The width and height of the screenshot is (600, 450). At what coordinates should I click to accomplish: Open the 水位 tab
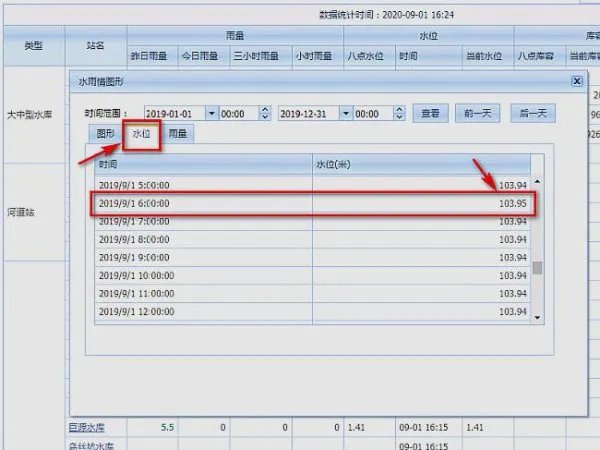tap(141, 134)
